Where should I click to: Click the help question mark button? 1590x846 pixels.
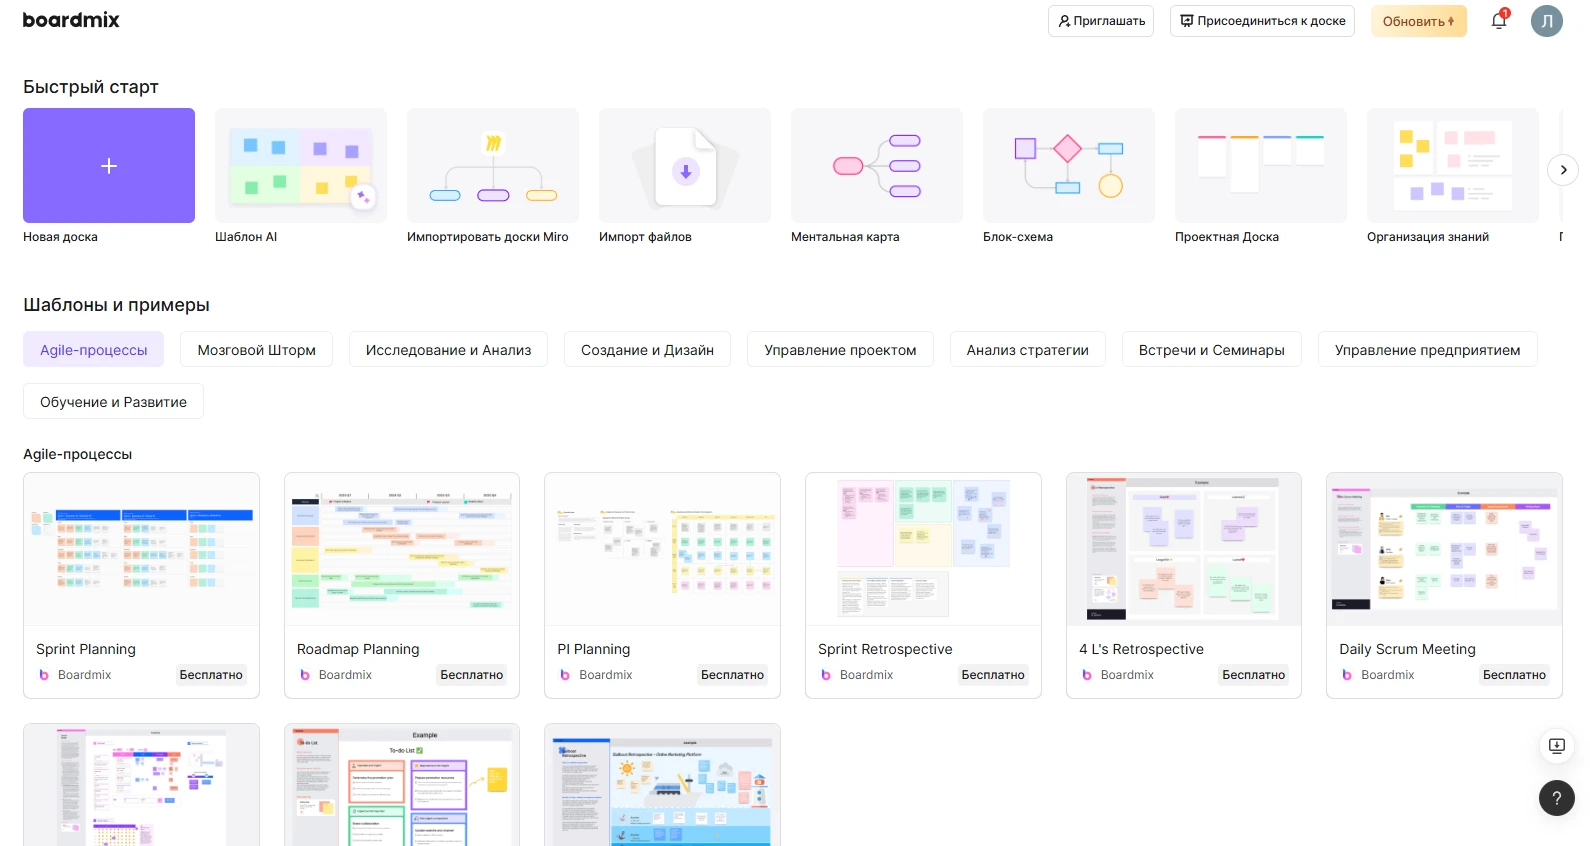pos(1556,798)
